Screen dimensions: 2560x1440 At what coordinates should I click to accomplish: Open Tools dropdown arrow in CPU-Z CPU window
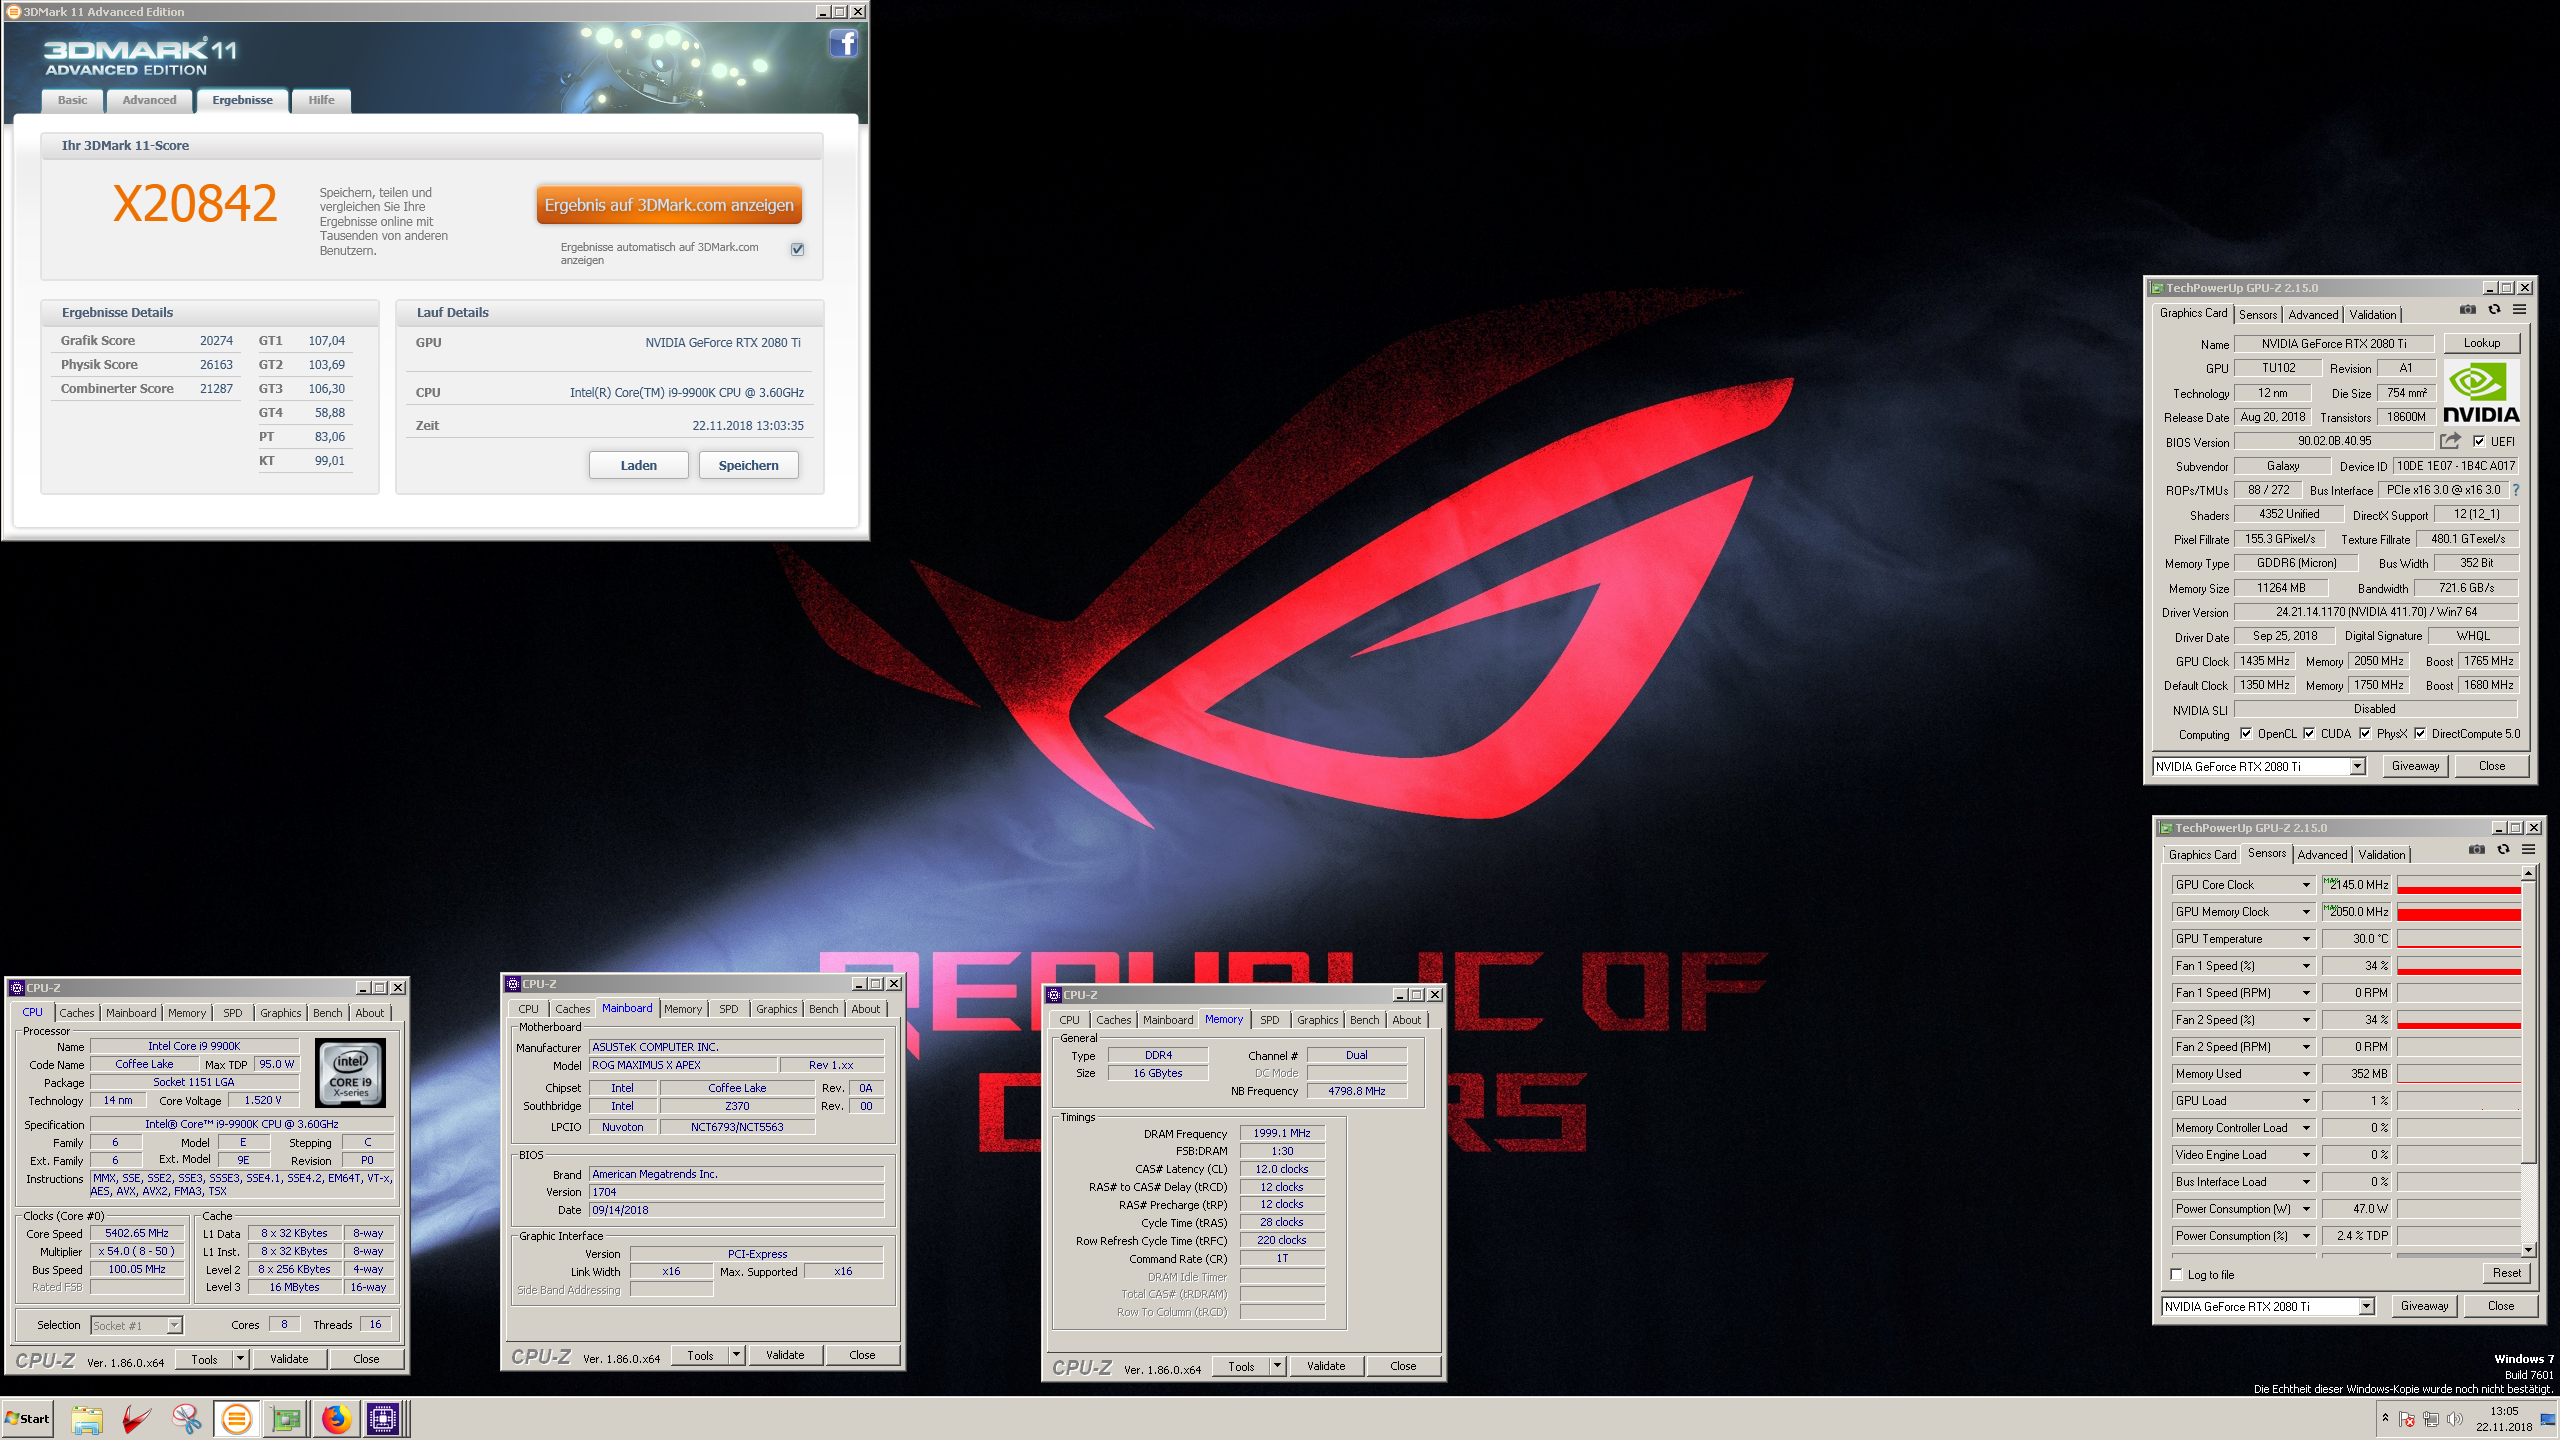coord(240,1359)
